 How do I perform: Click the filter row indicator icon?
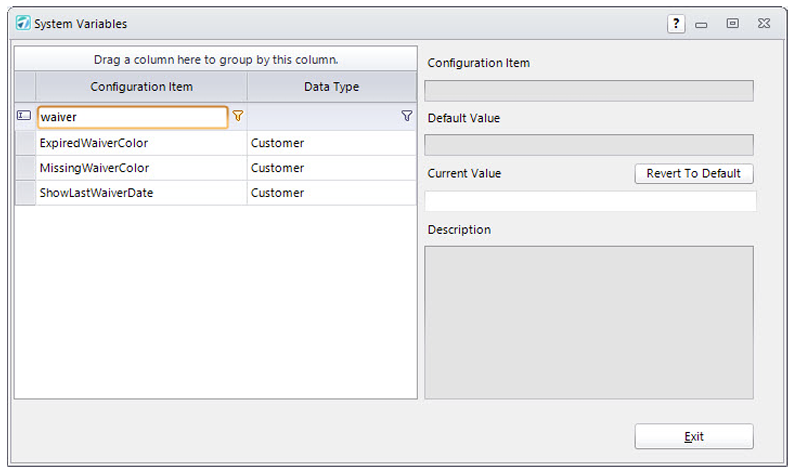coord(24,115)
